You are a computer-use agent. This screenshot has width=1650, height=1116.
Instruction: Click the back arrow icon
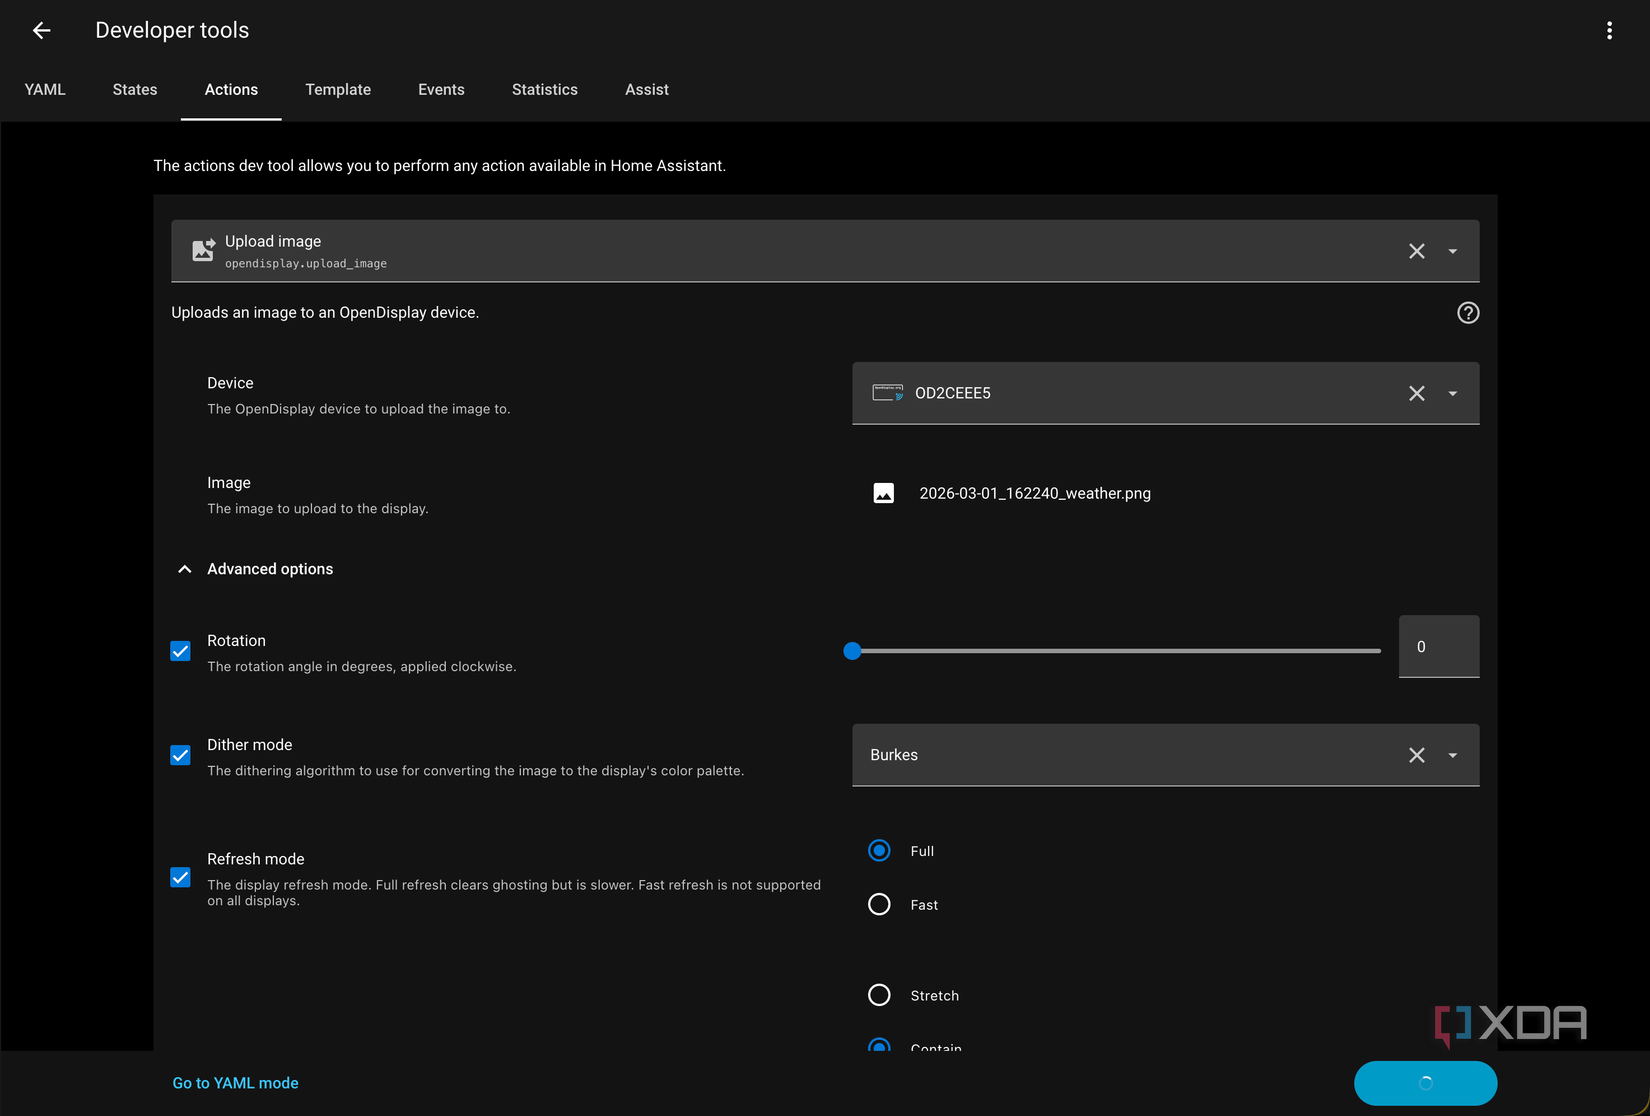pyautogui.click(x=41, y=30)
